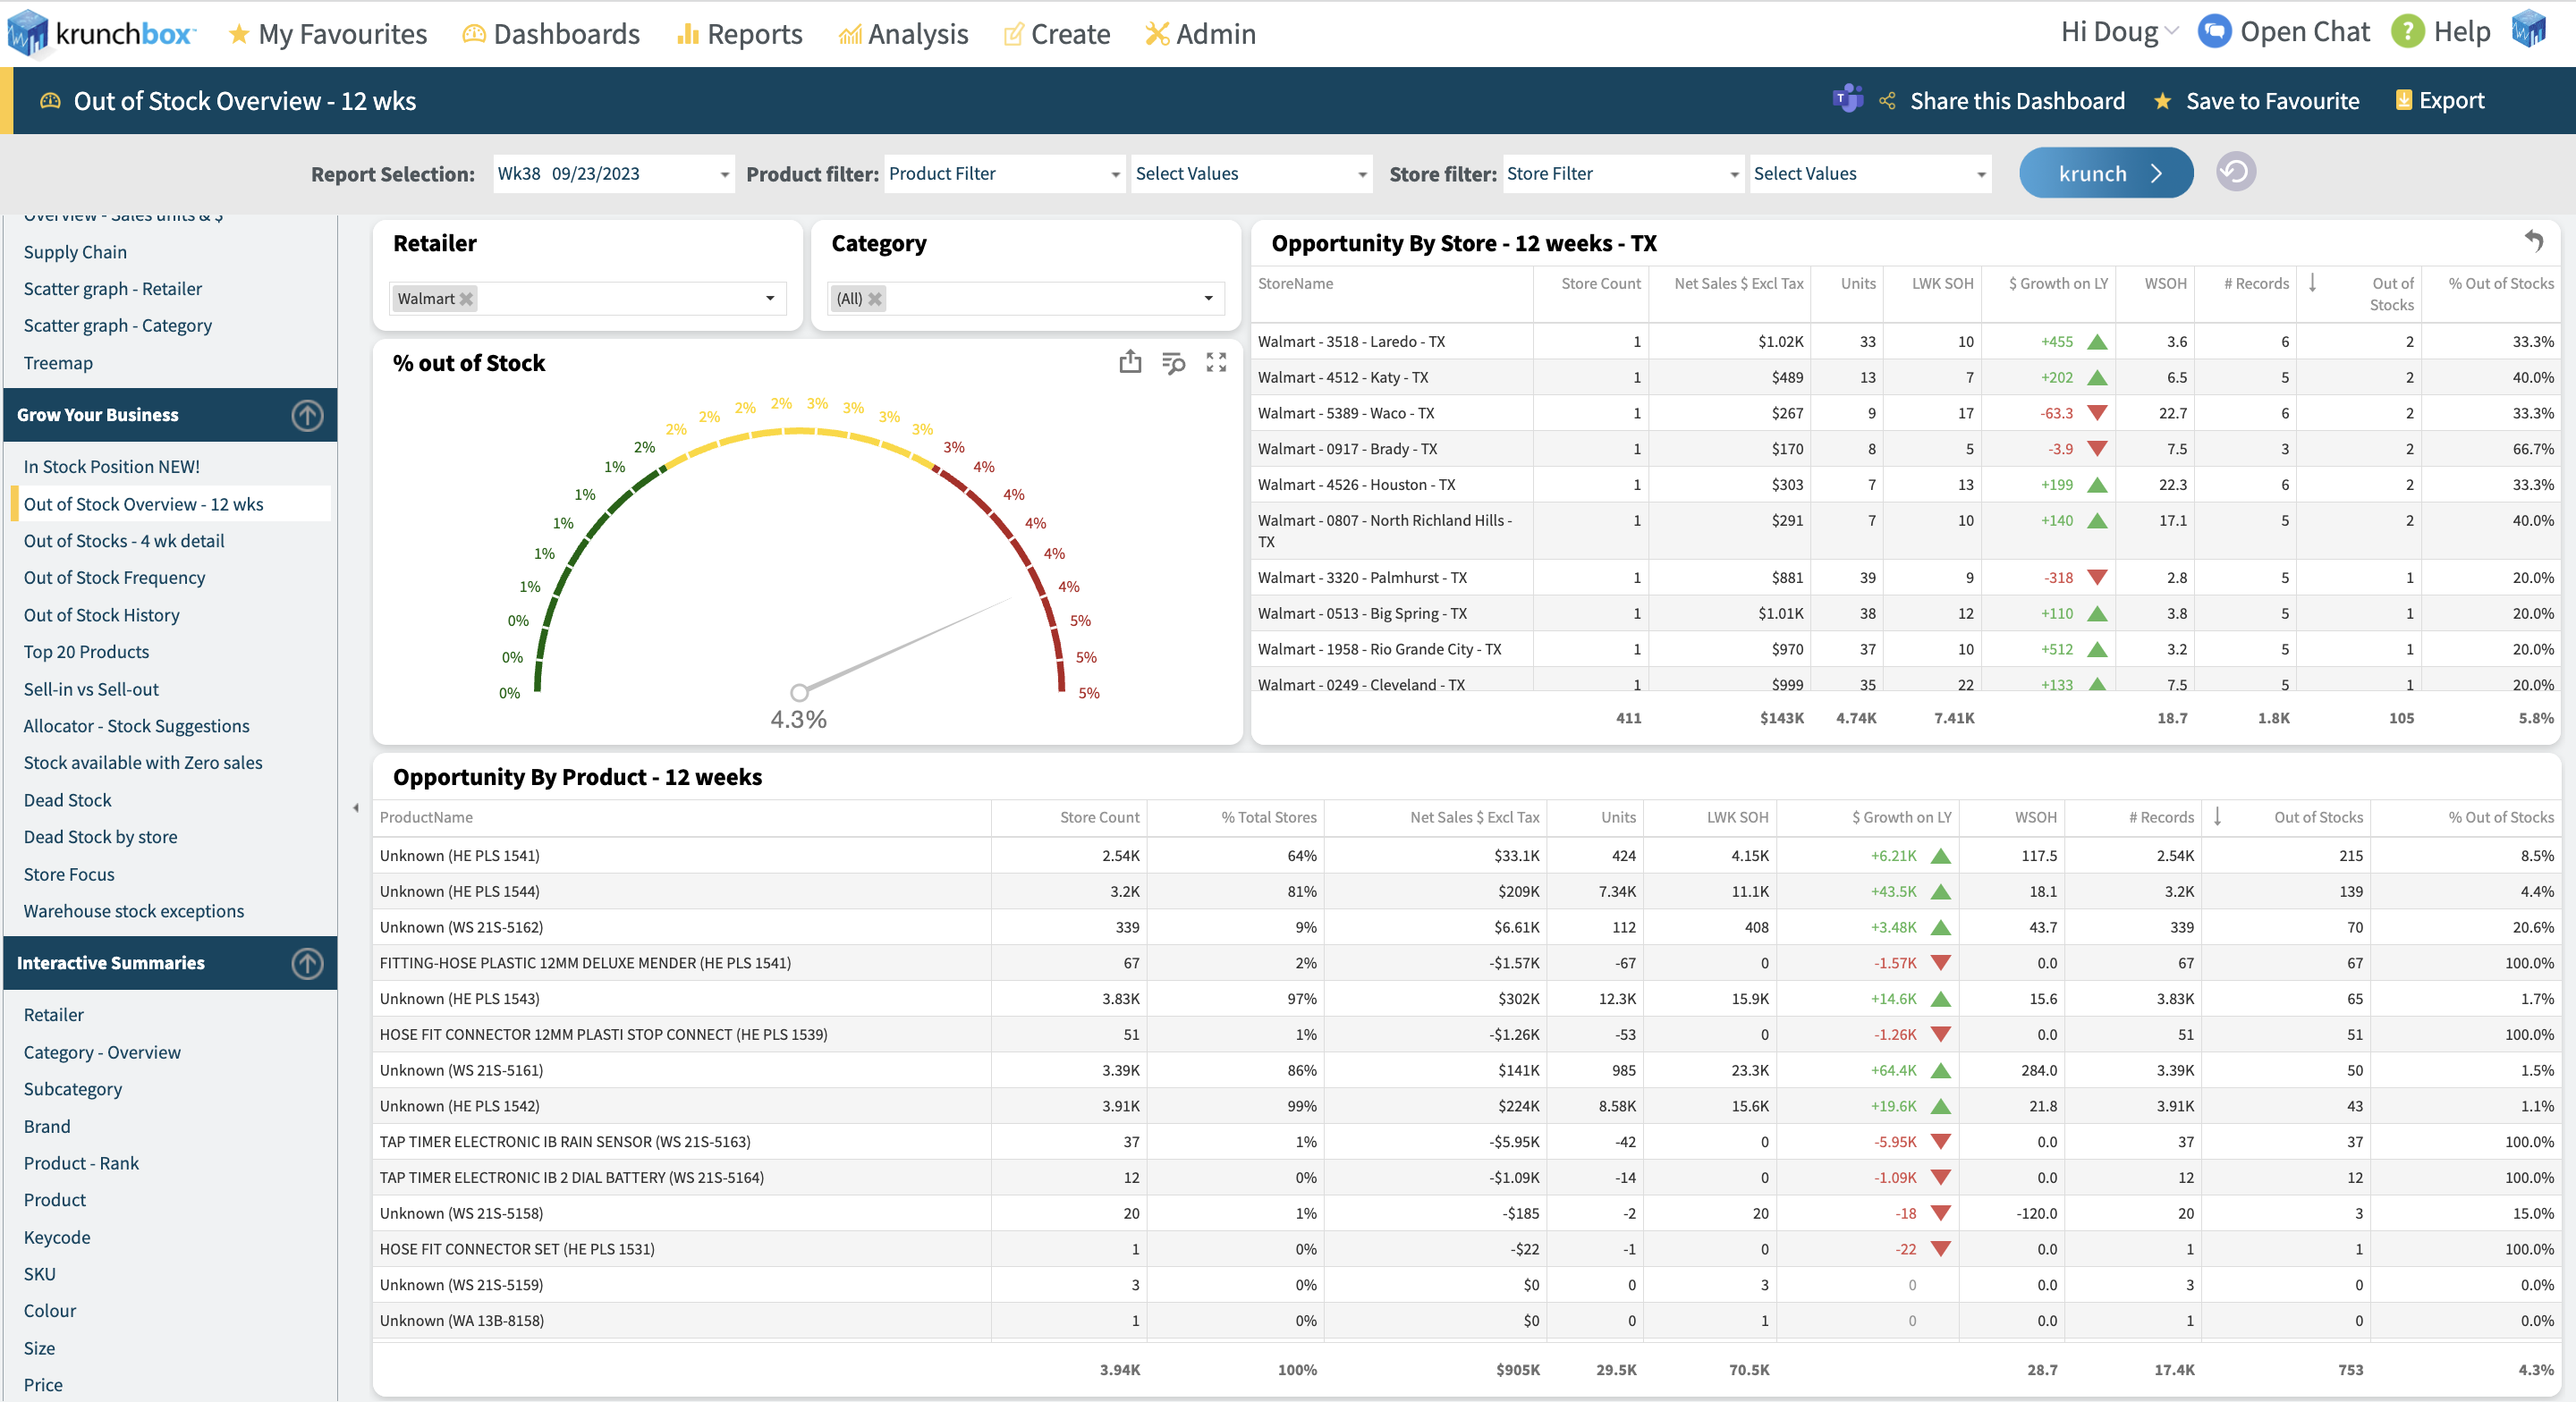Click the Open Chat bubble icon
The width and height of the screenshot is (2576, 1402).
[x=2214, y=31]
